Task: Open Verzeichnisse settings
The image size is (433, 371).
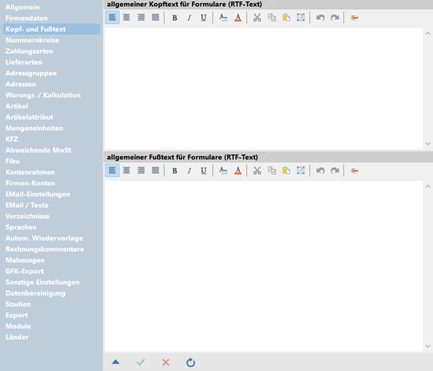Action: pos(27,216)
